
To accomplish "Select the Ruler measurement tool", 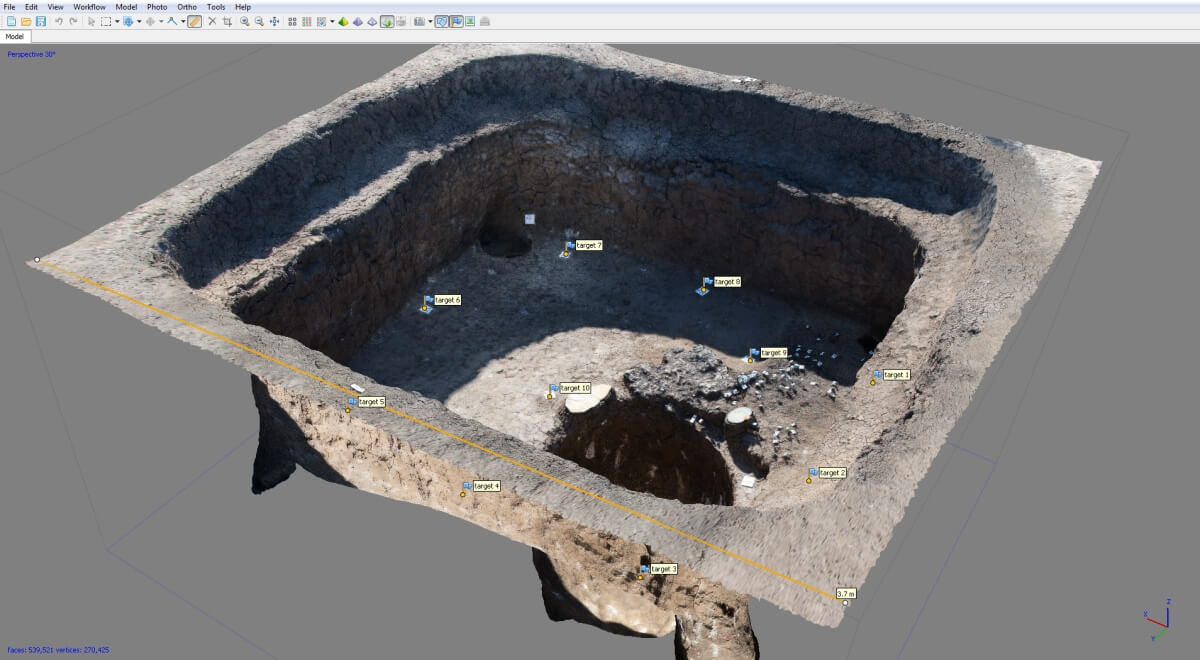I will pyautogui.click(x=194, y=21).
